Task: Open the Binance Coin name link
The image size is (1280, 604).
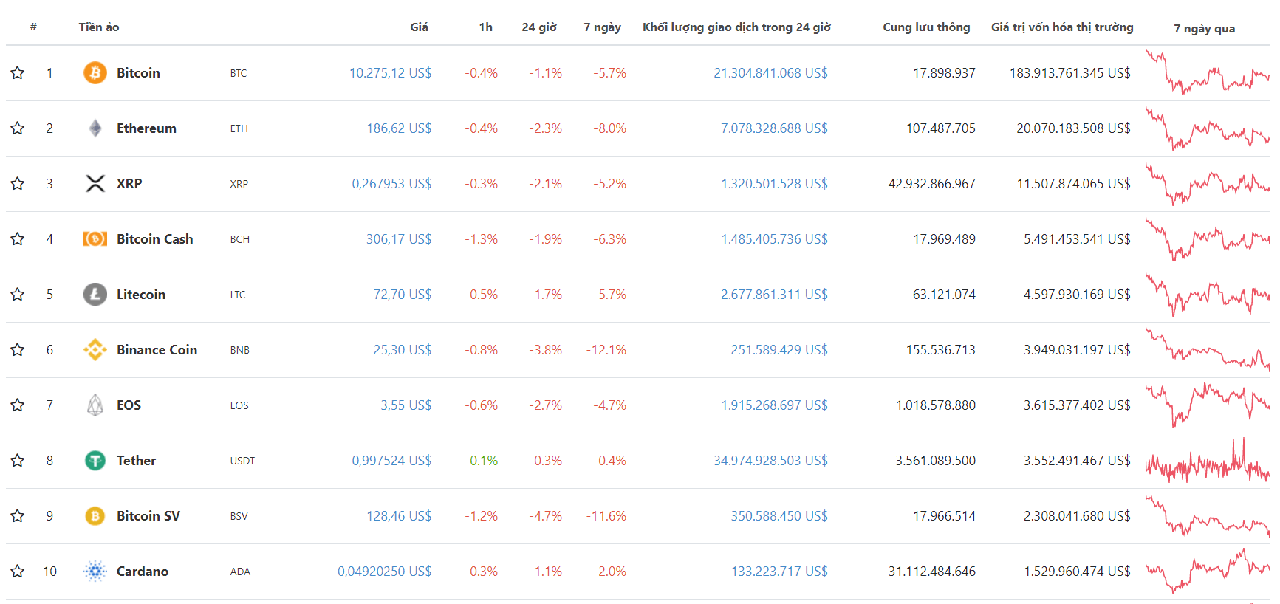Action: pyautogui.click(x=157, y=350)
